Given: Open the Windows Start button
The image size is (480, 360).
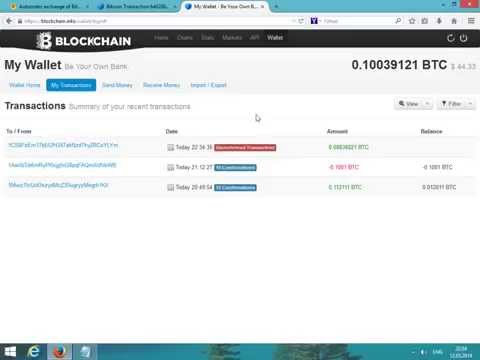Looking at the screenshot, I should point(10,352).
